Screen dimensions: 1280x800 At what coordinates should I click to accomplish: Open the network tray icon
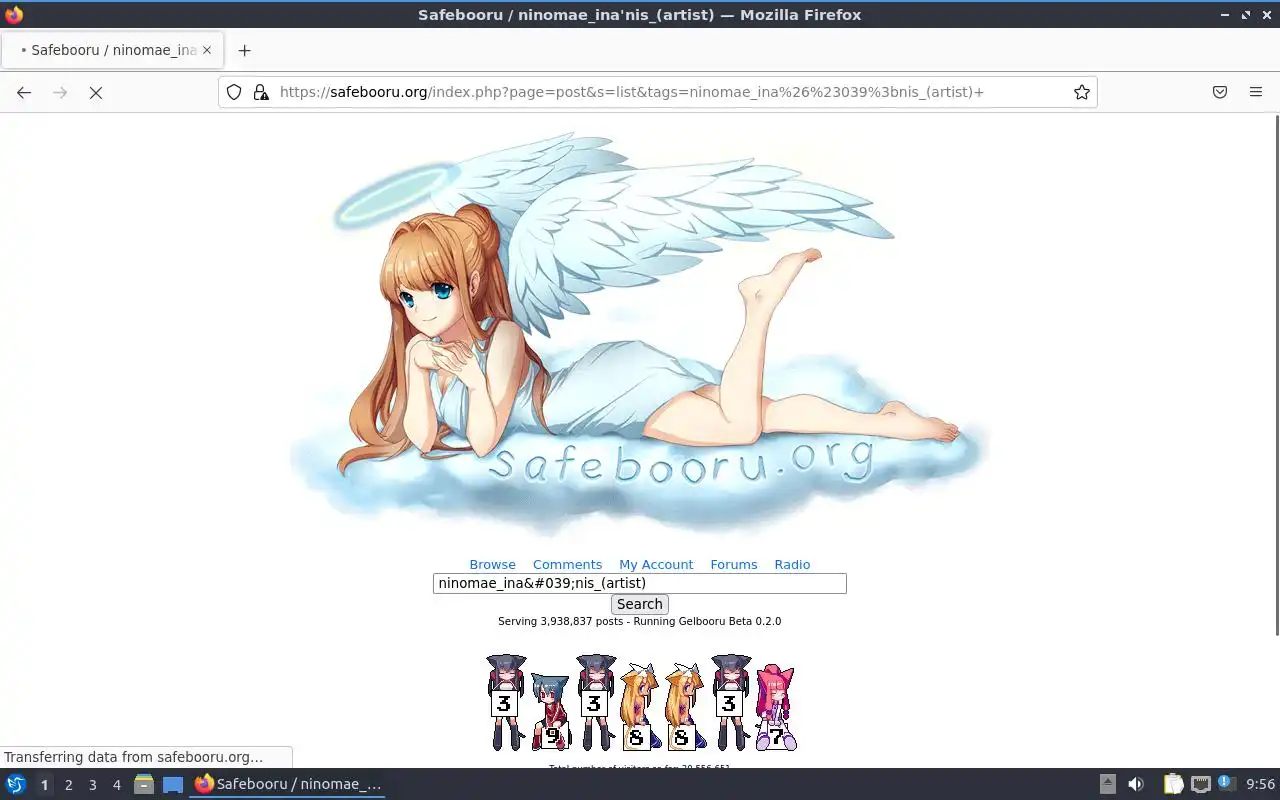point(1201,785)
